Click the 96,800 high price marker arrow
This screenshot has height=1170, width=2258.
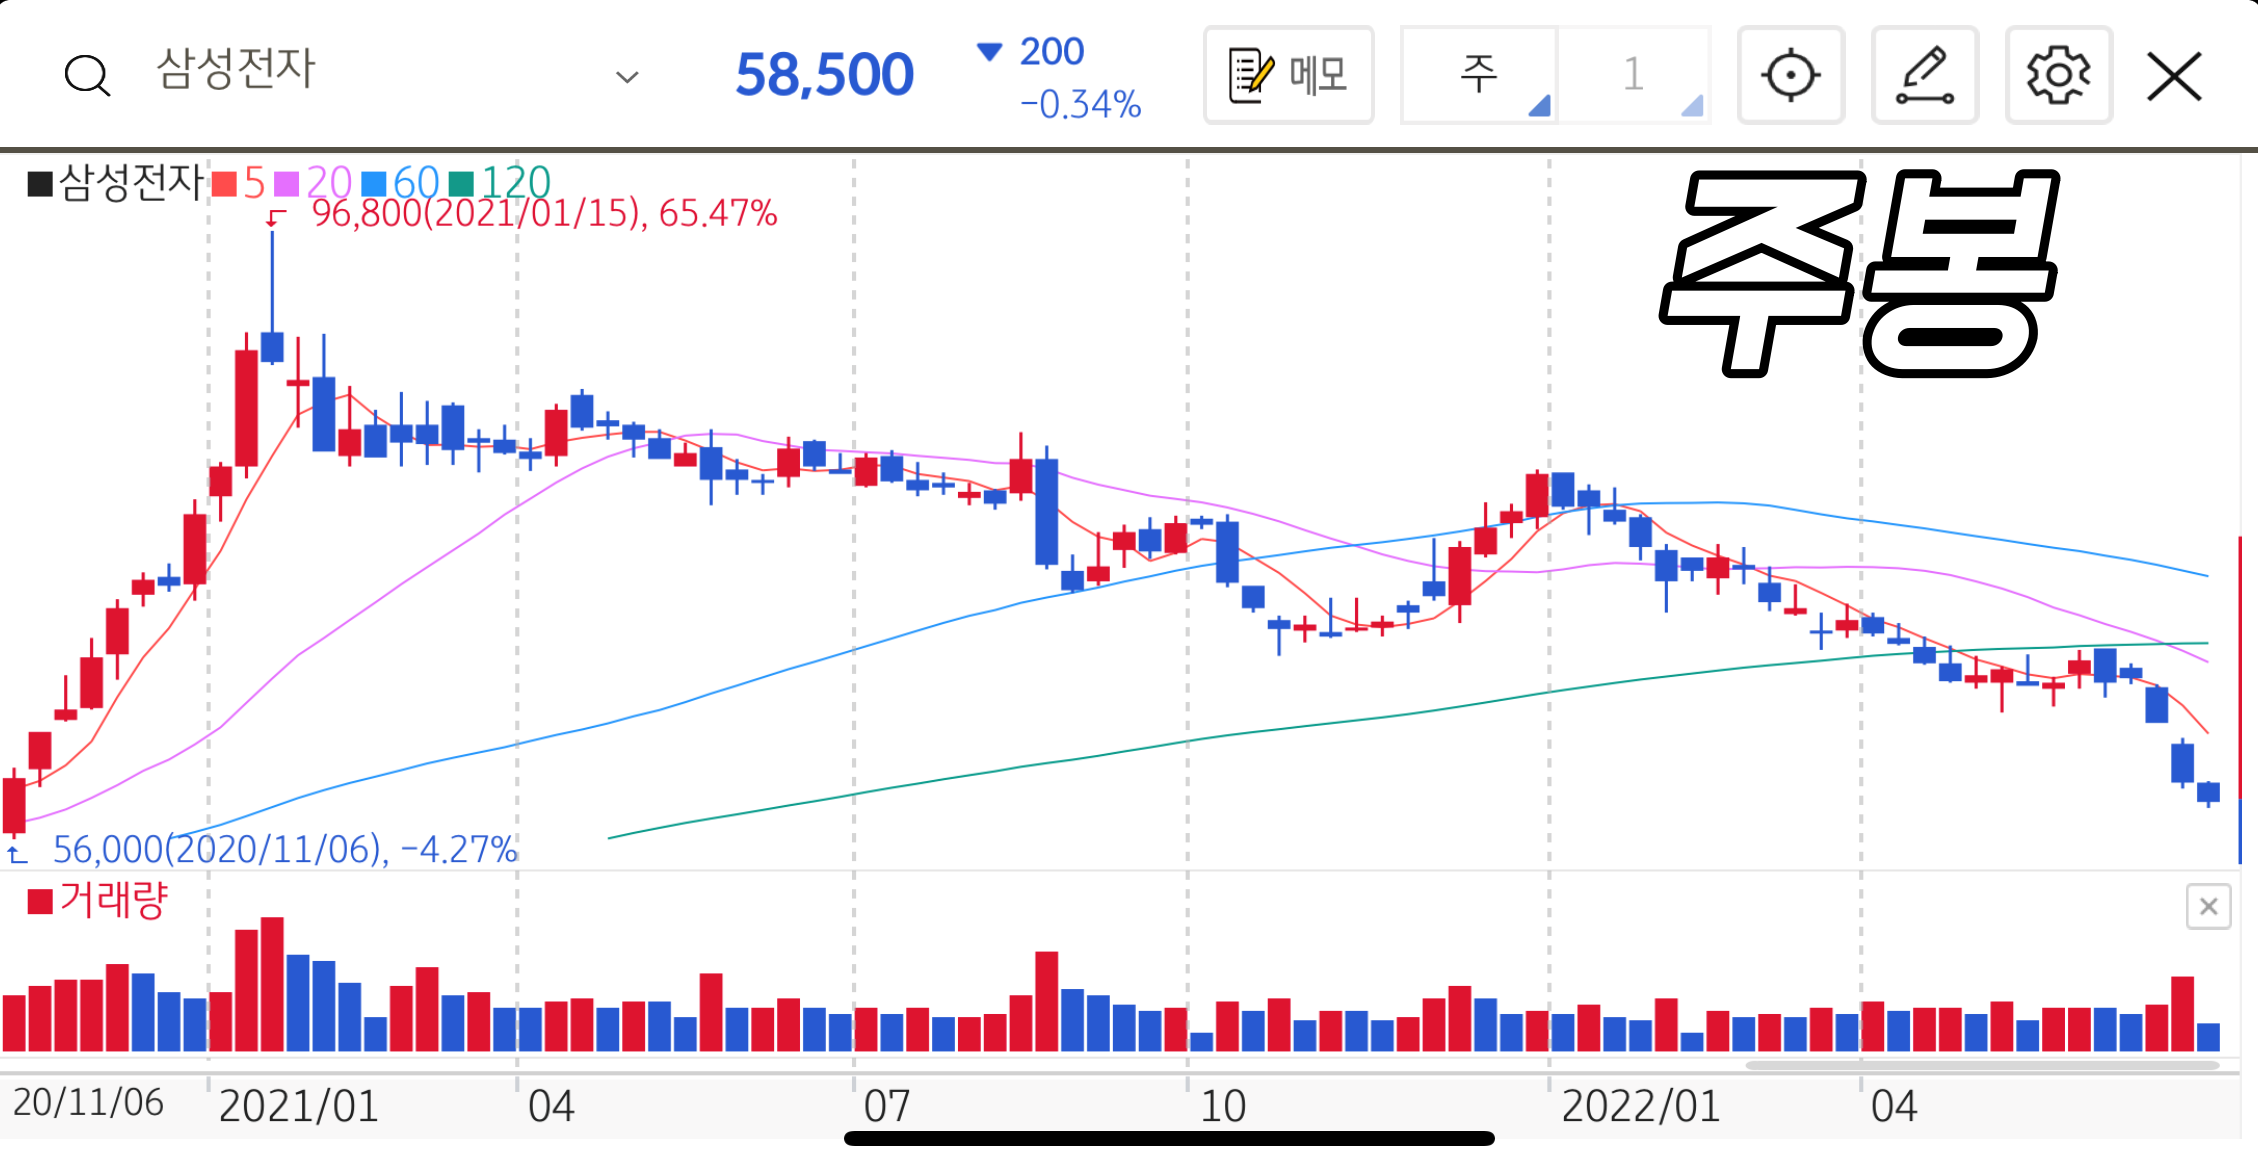(276, 216)
